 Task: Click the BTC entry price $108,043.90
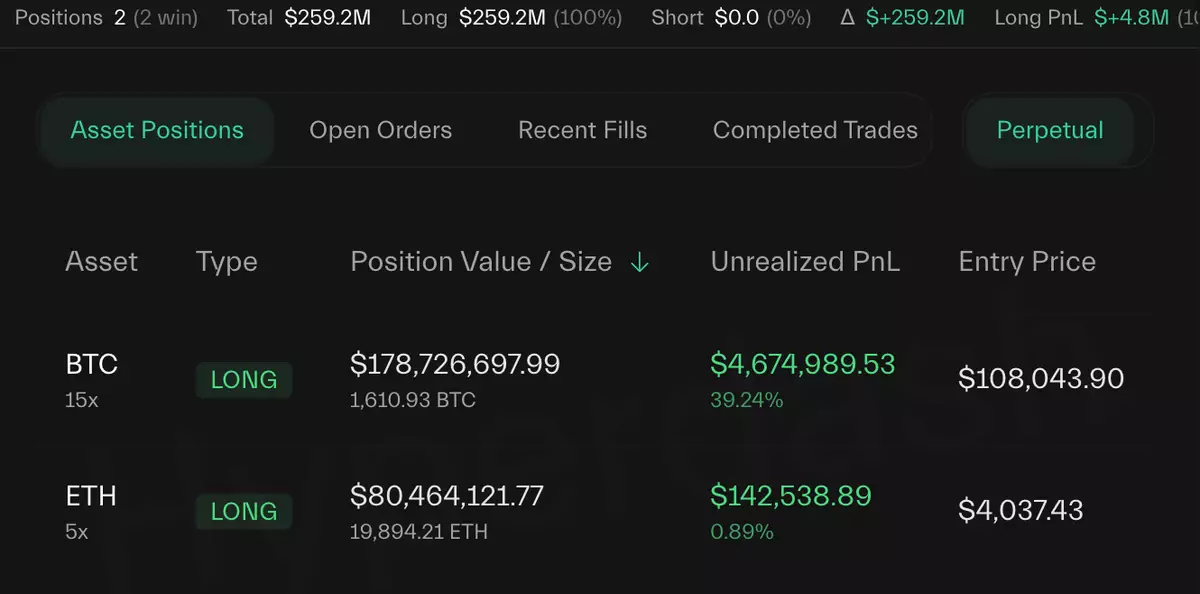(x=1041, y=379)
